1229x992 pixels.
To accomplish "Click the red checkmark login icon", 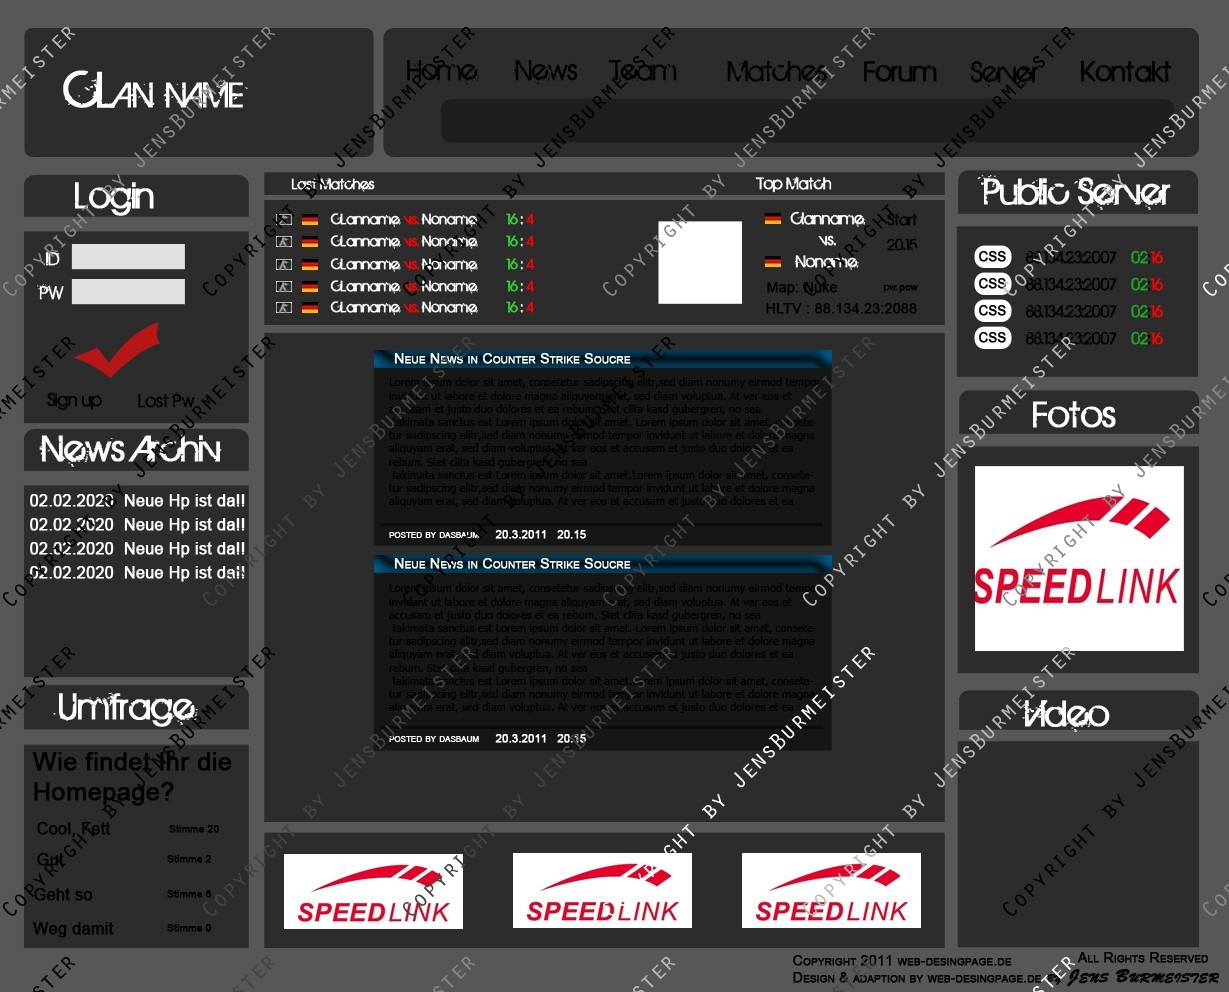I will point(118,349).
